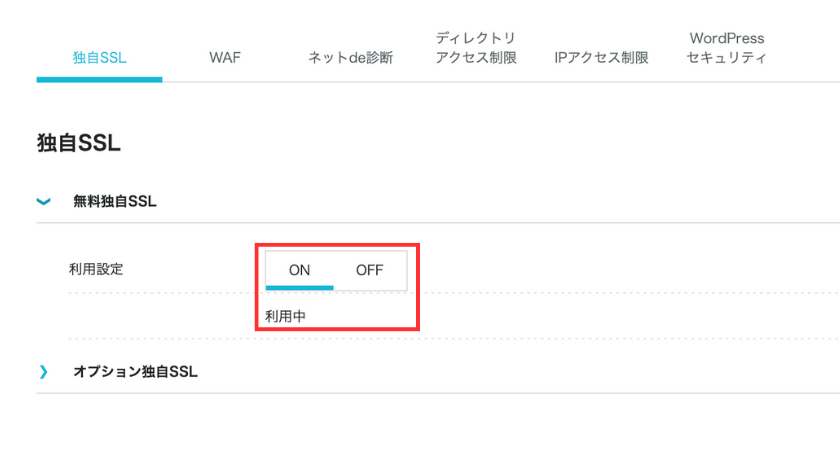Open ディレクトリアクセス制限 tab
Image resolution: width=840 pixels, height=469 pixels.
476,48
